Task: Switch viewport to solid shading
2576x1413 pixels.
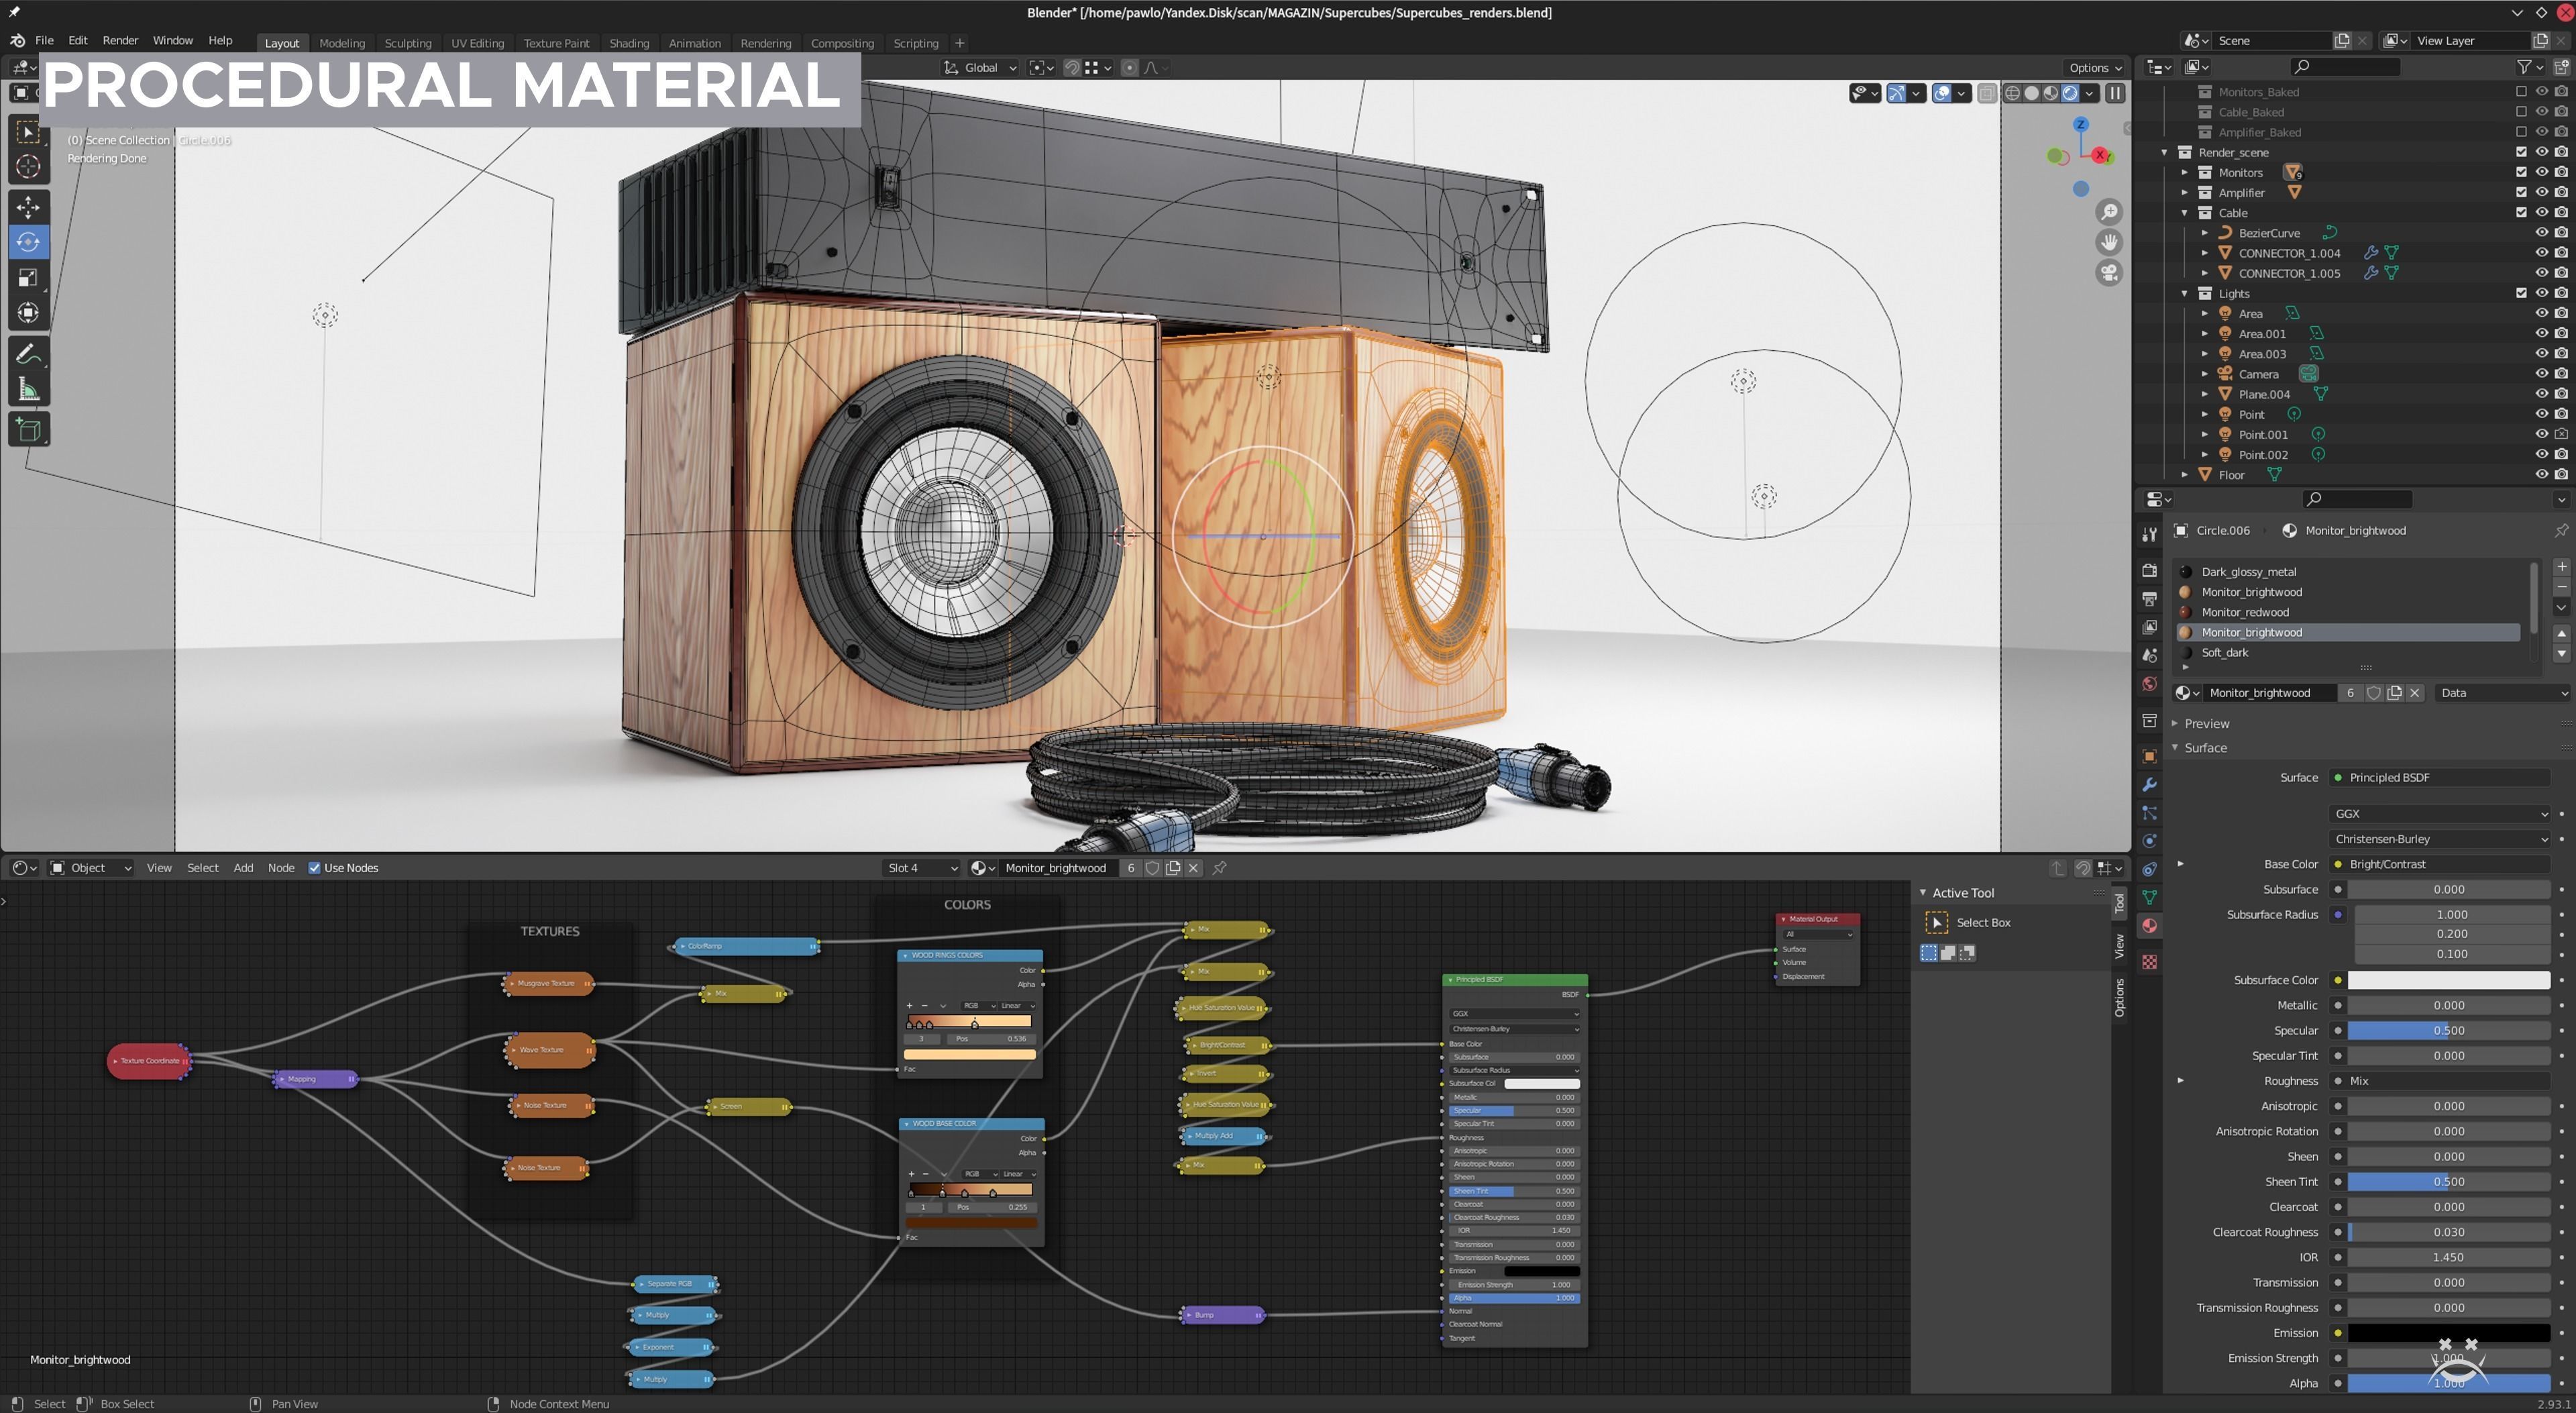Action: [2031, 93]
